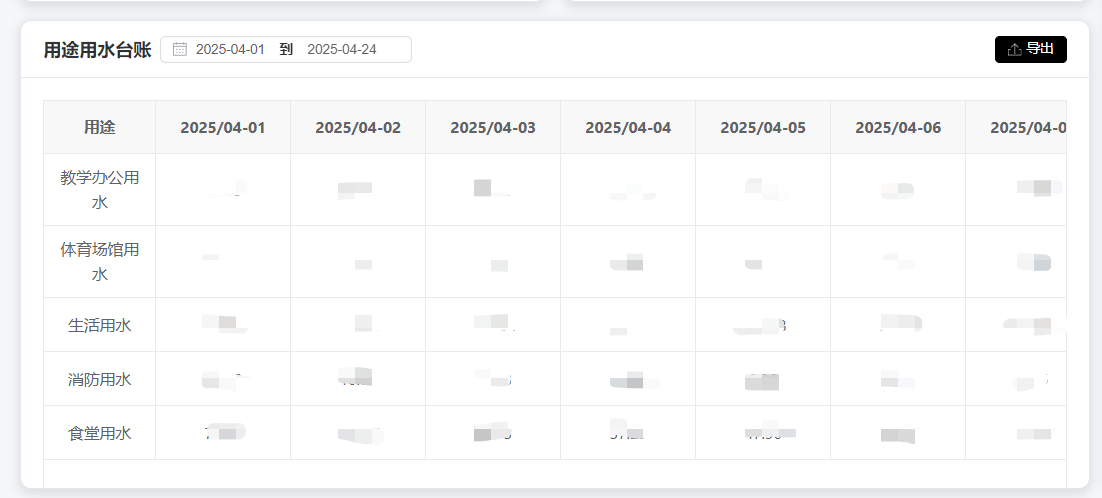The image size is (1102, 498).
Task: Select the 教学办公用水 row label
Action: (x=100, y=190)
